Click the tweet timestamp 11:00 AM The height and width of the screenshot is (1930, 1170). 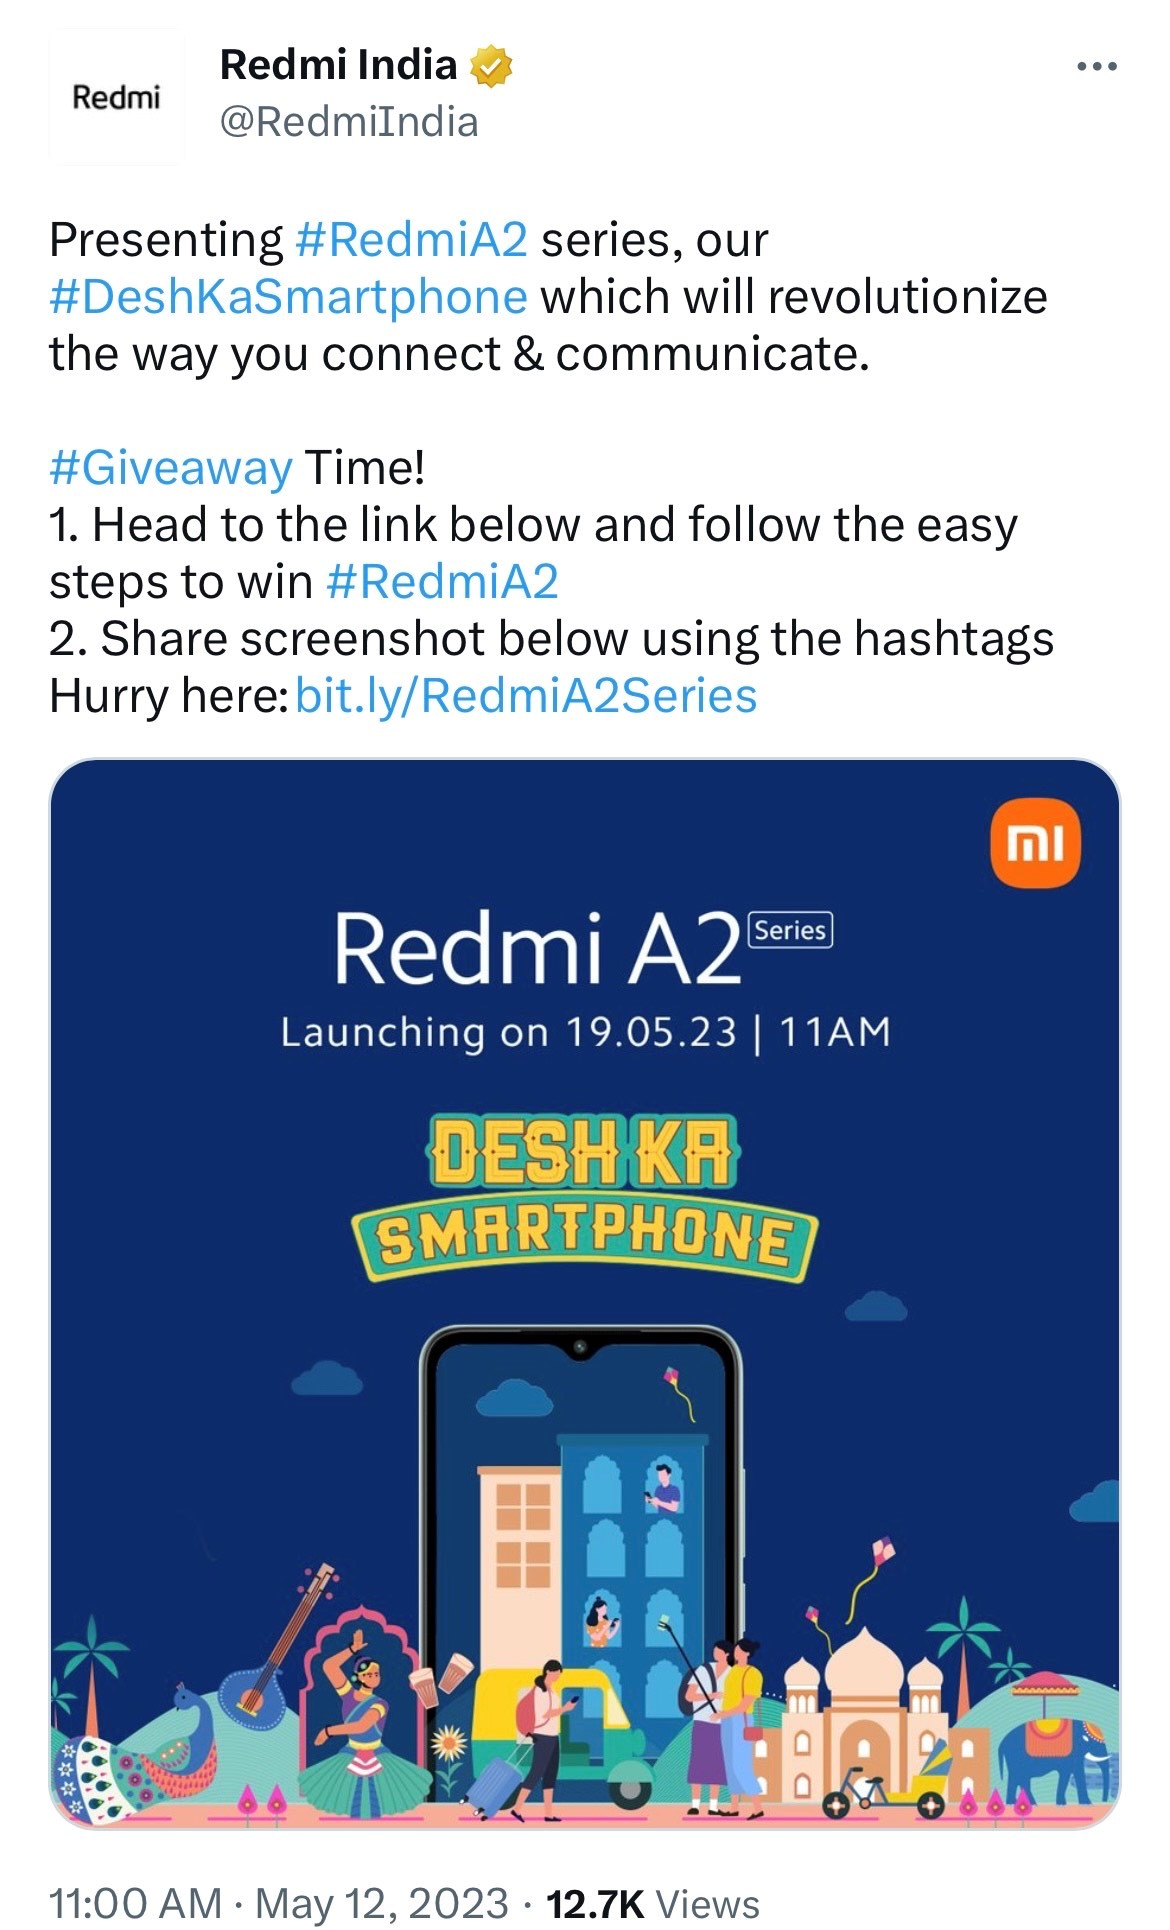coord(135,1903)
